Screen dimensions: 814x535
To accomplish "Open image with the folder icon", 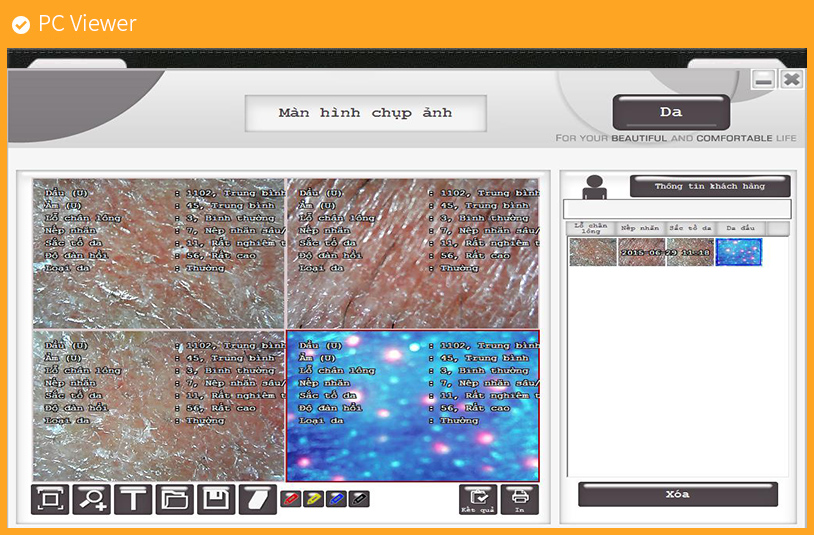I will click(x=174, y=499).
